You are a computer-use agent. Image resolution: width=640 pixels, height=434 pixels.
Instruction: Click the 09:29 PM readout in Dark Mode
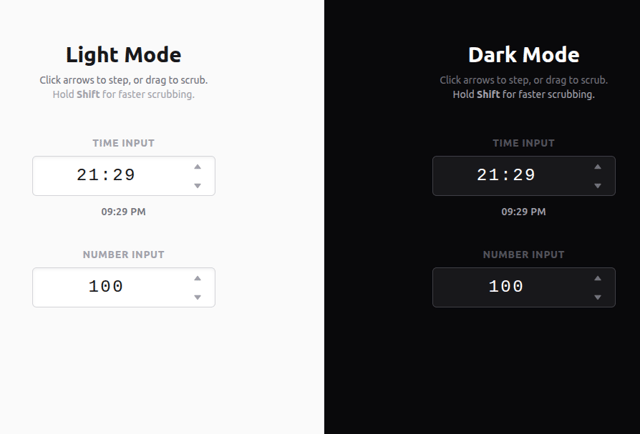pos(524,211)
